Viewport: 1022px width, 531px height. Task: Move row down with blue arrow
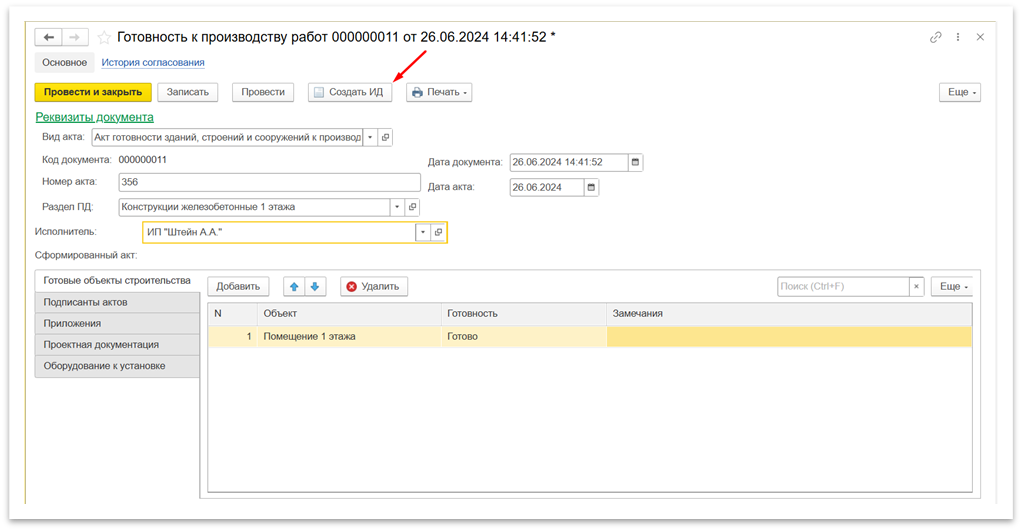tap(315, 286)
